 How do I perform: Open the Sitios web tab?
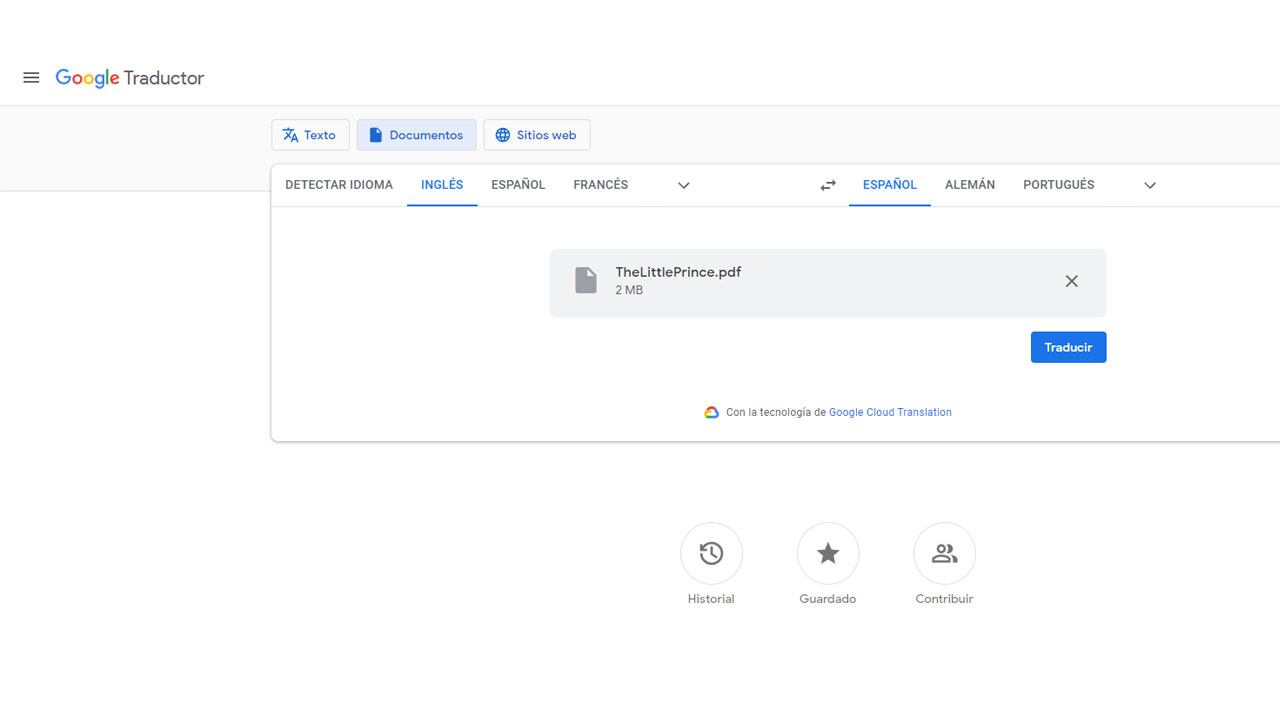click(x=537, y=134)
